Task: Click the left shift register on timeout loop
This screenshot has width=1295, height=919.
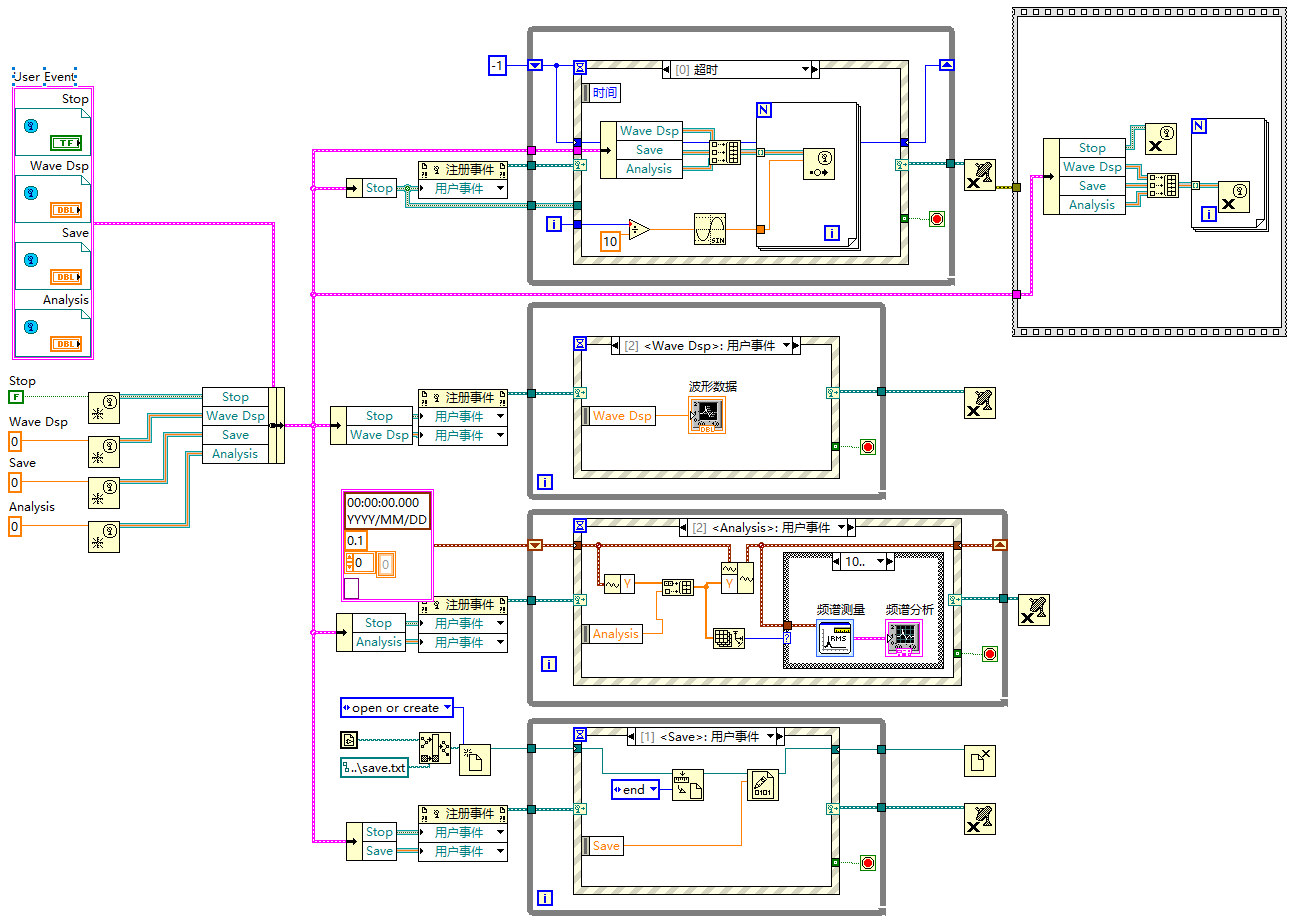Action: pos(535,66)
